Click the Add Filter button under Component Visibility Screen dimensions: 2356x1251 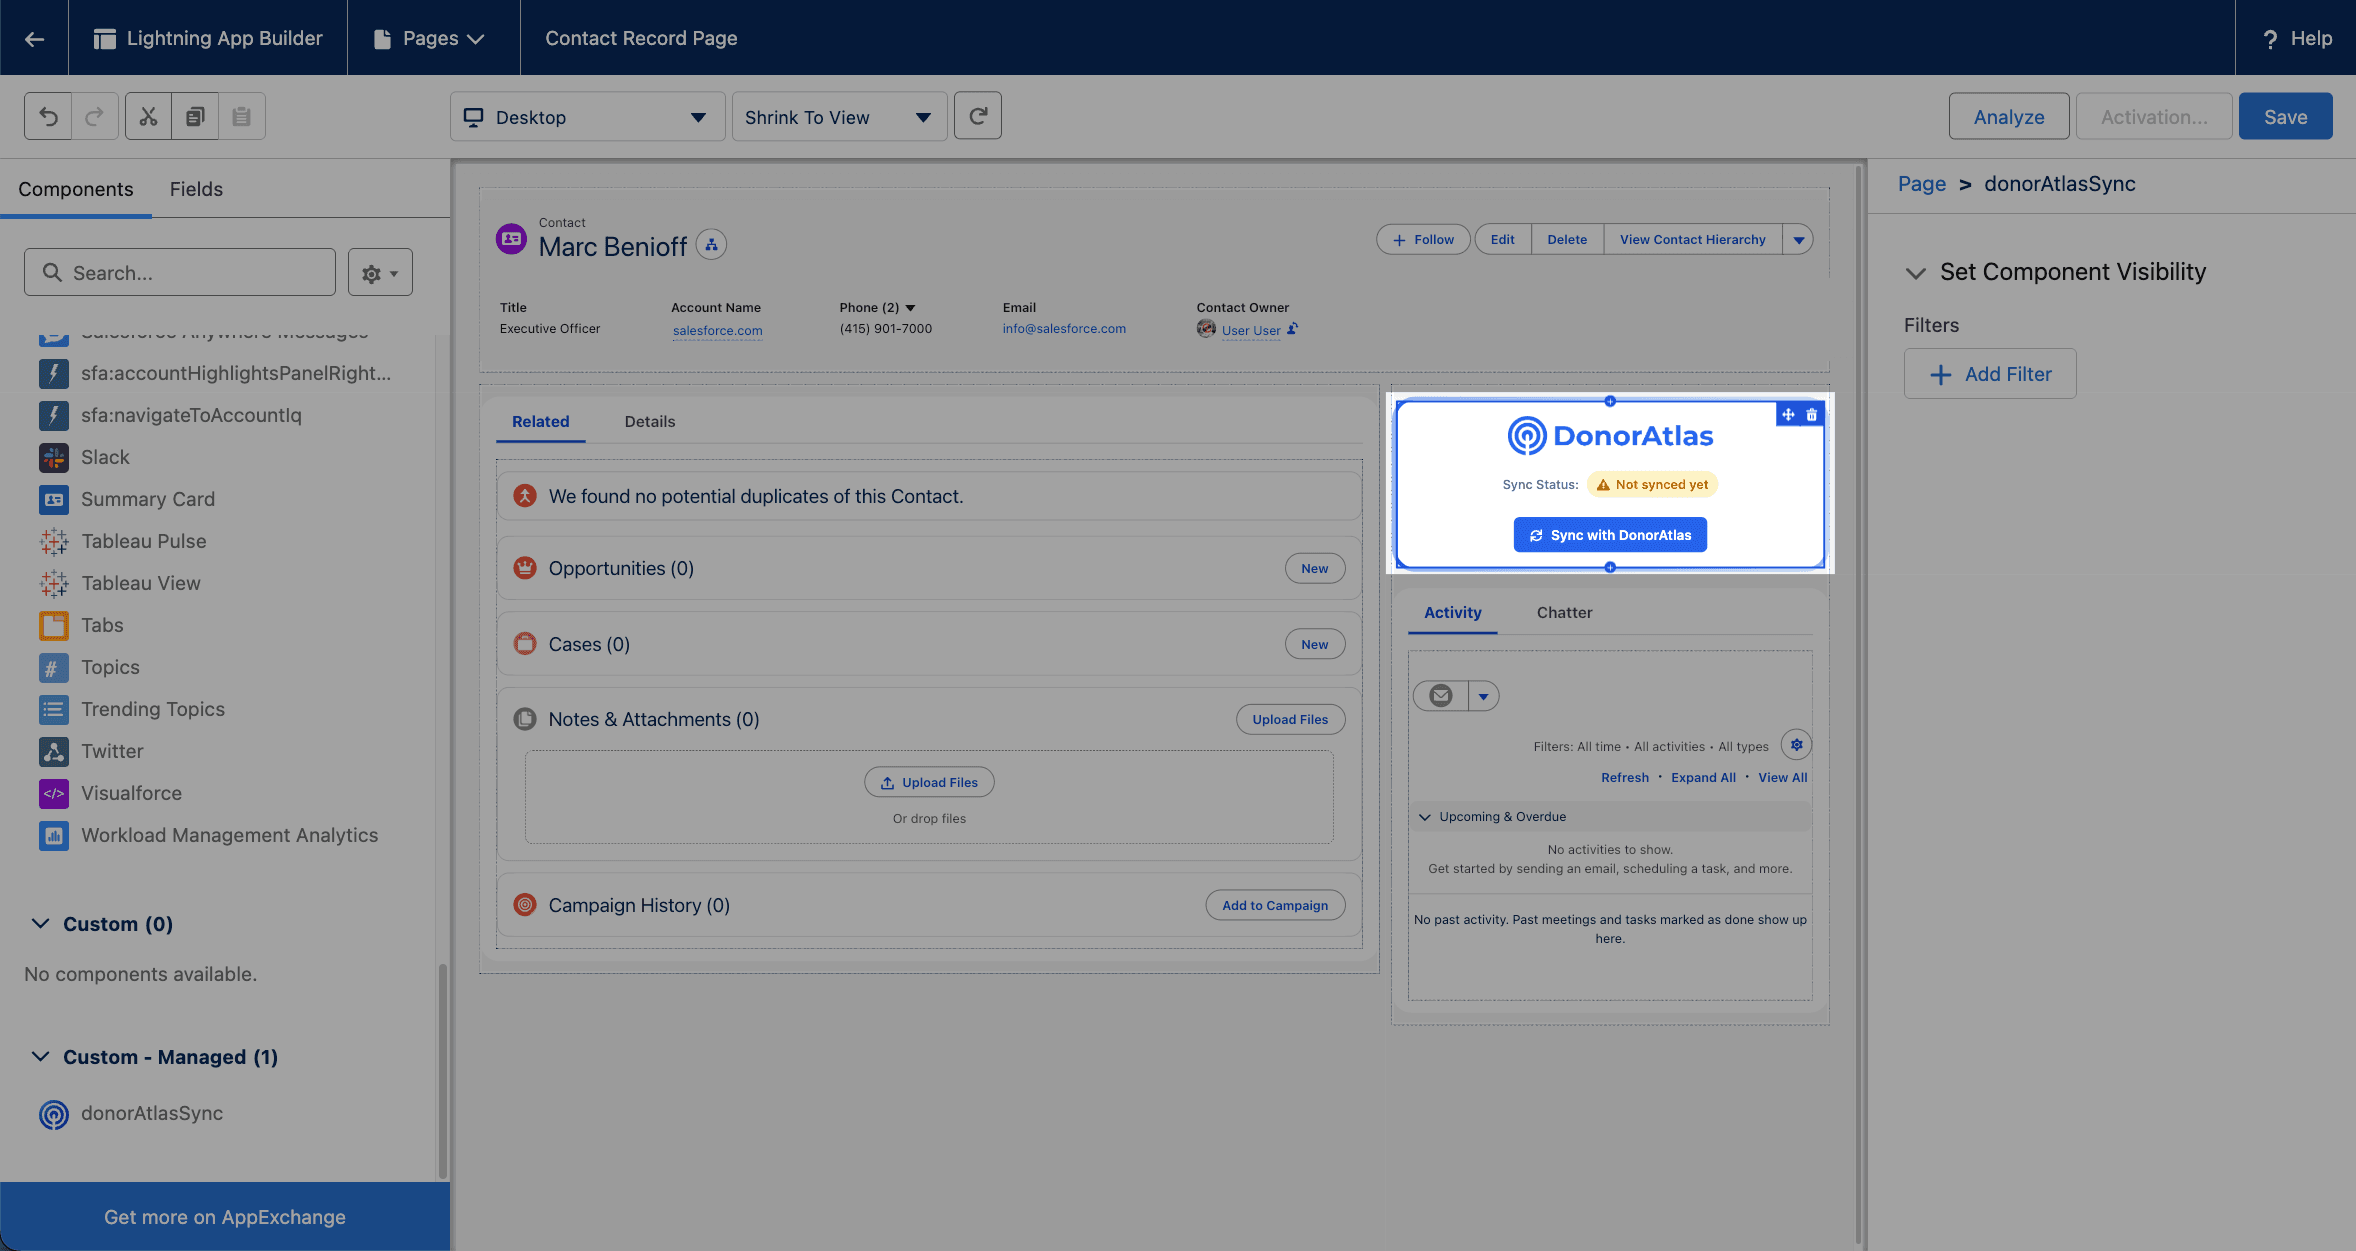tap(1989, 373)
